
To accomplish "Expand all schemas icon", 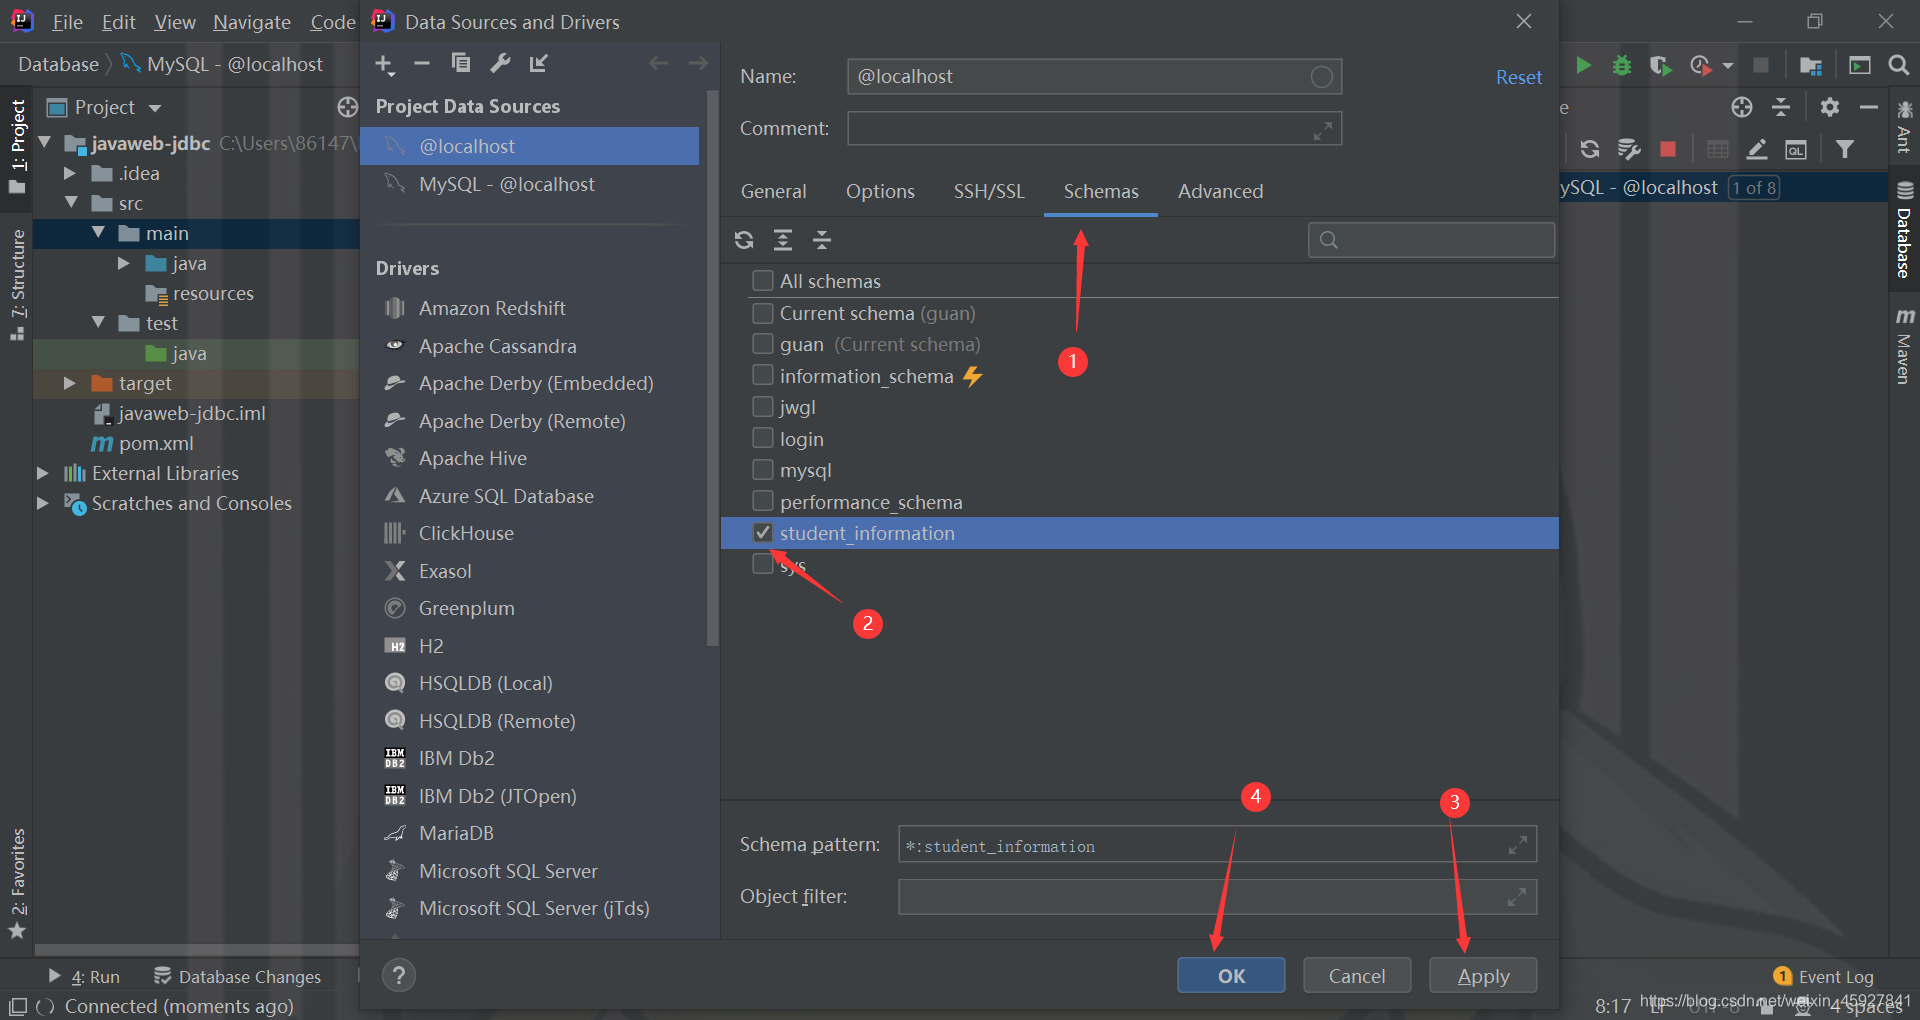I will (783, 240).
